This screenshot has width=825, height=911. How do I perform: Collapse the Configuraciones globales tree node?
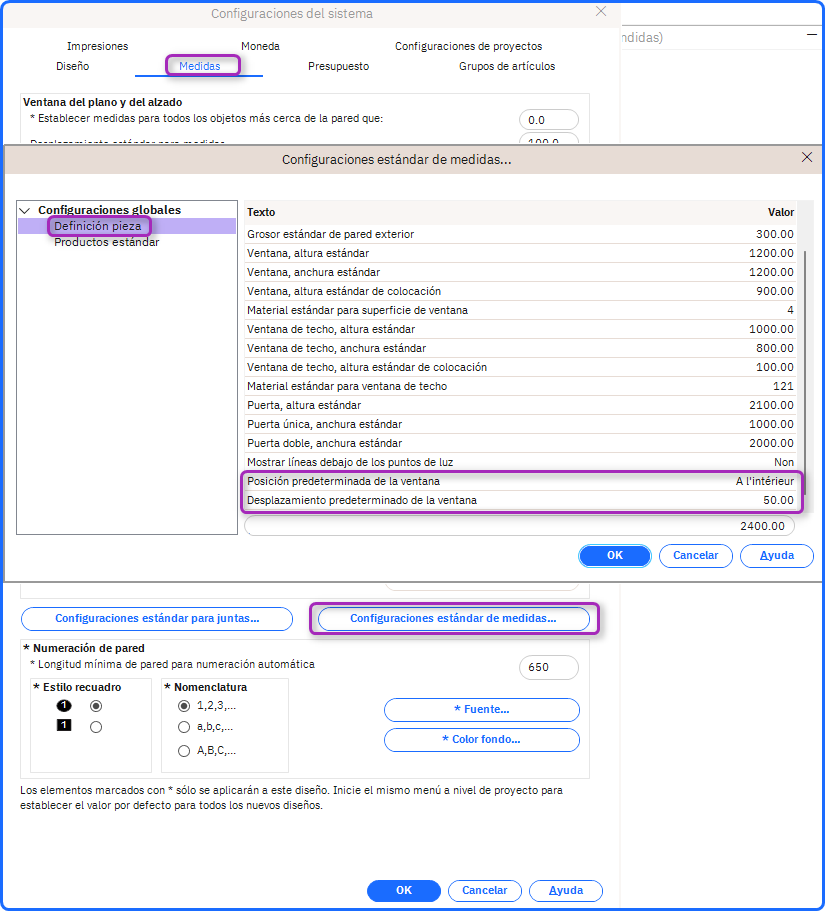point(25,210)
